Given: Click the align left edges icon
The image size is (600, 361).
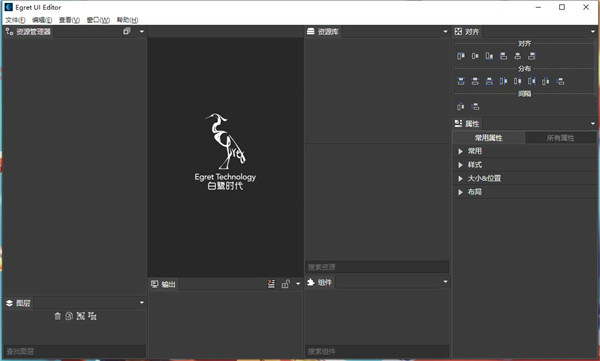Looking at the screenshot, I should 461,56.
